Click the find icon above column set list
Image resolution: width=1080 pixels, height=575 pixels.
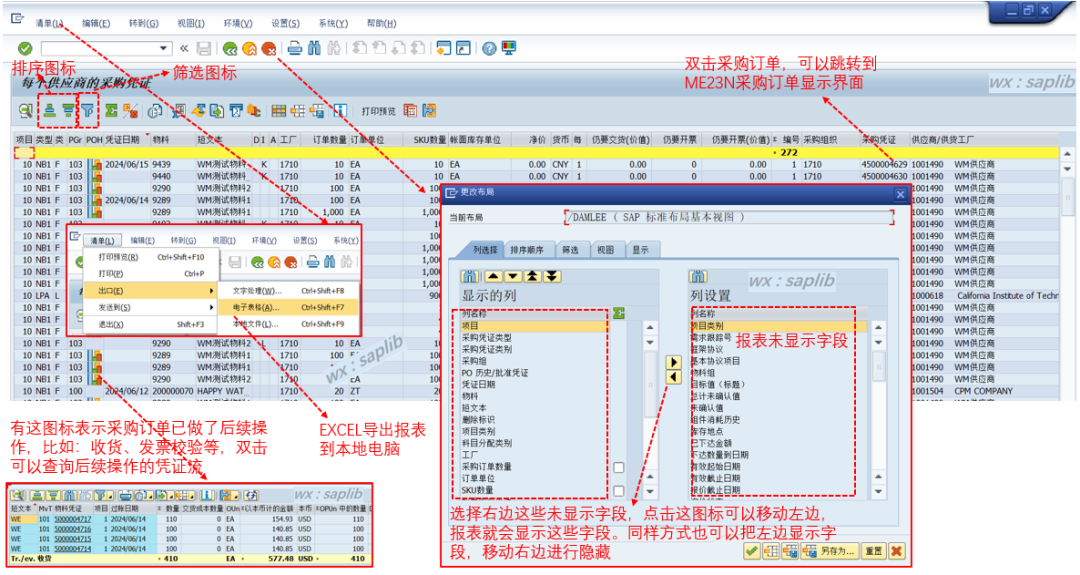[x=698, y=276]
